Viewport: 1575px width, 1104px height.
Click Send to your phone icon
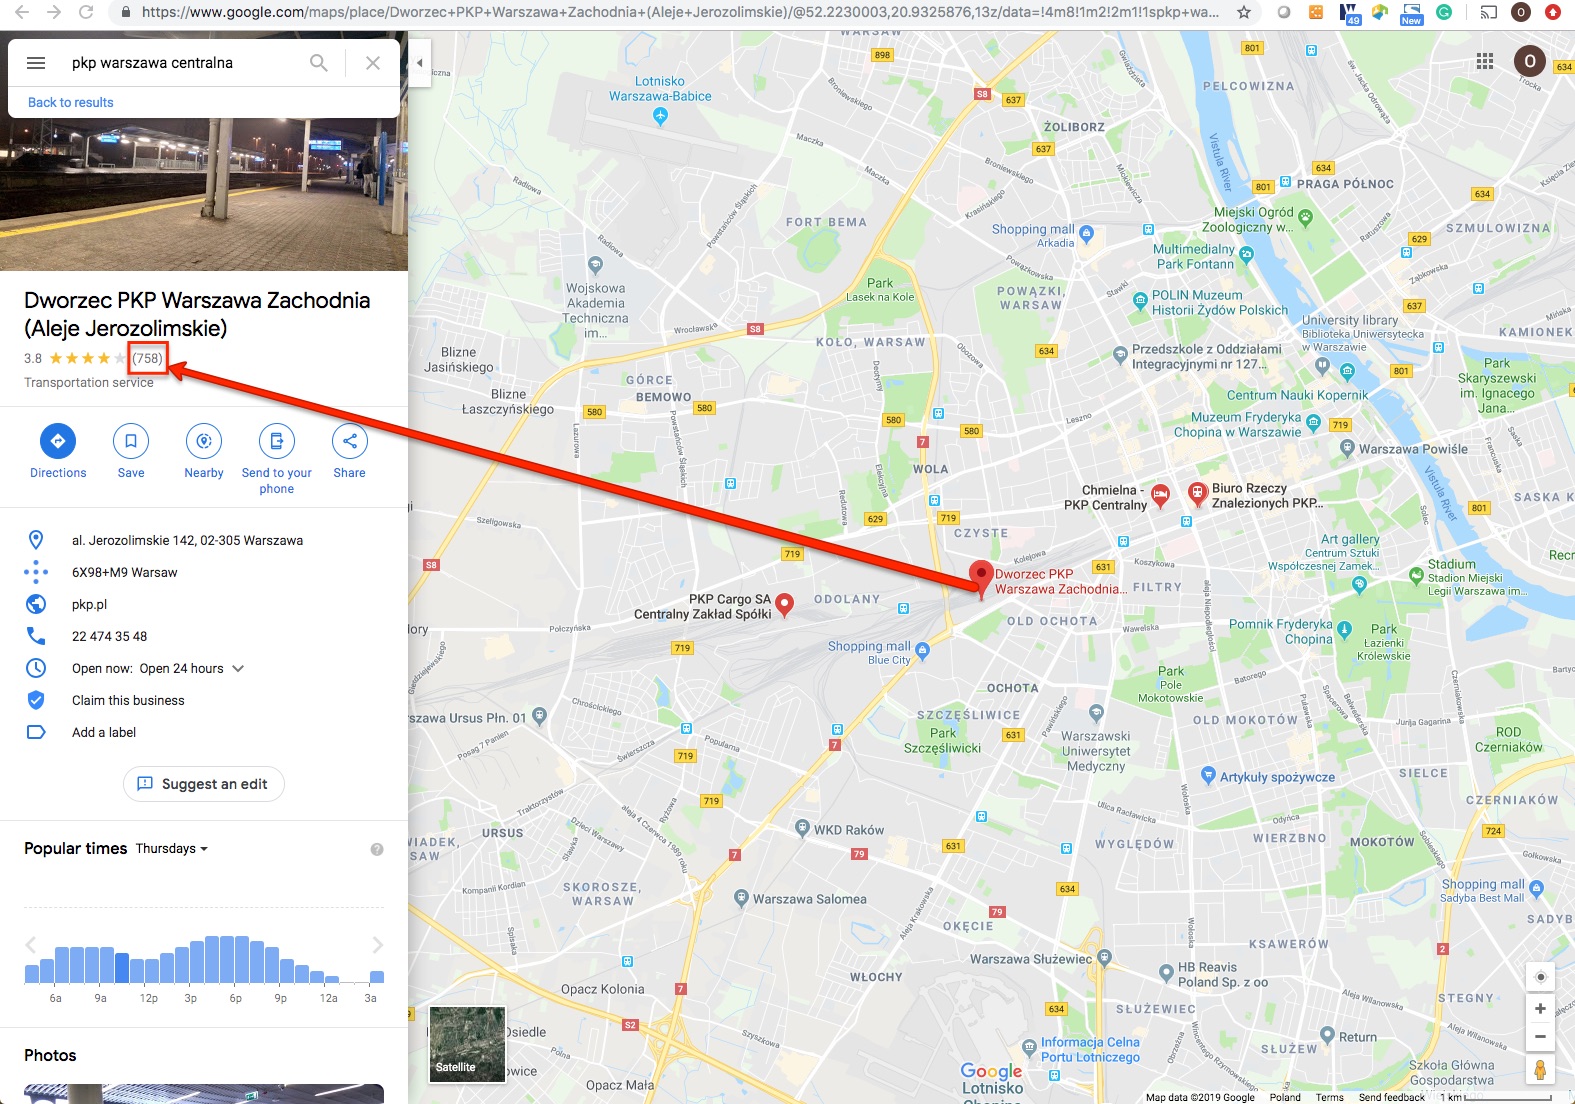coord(277,441)
